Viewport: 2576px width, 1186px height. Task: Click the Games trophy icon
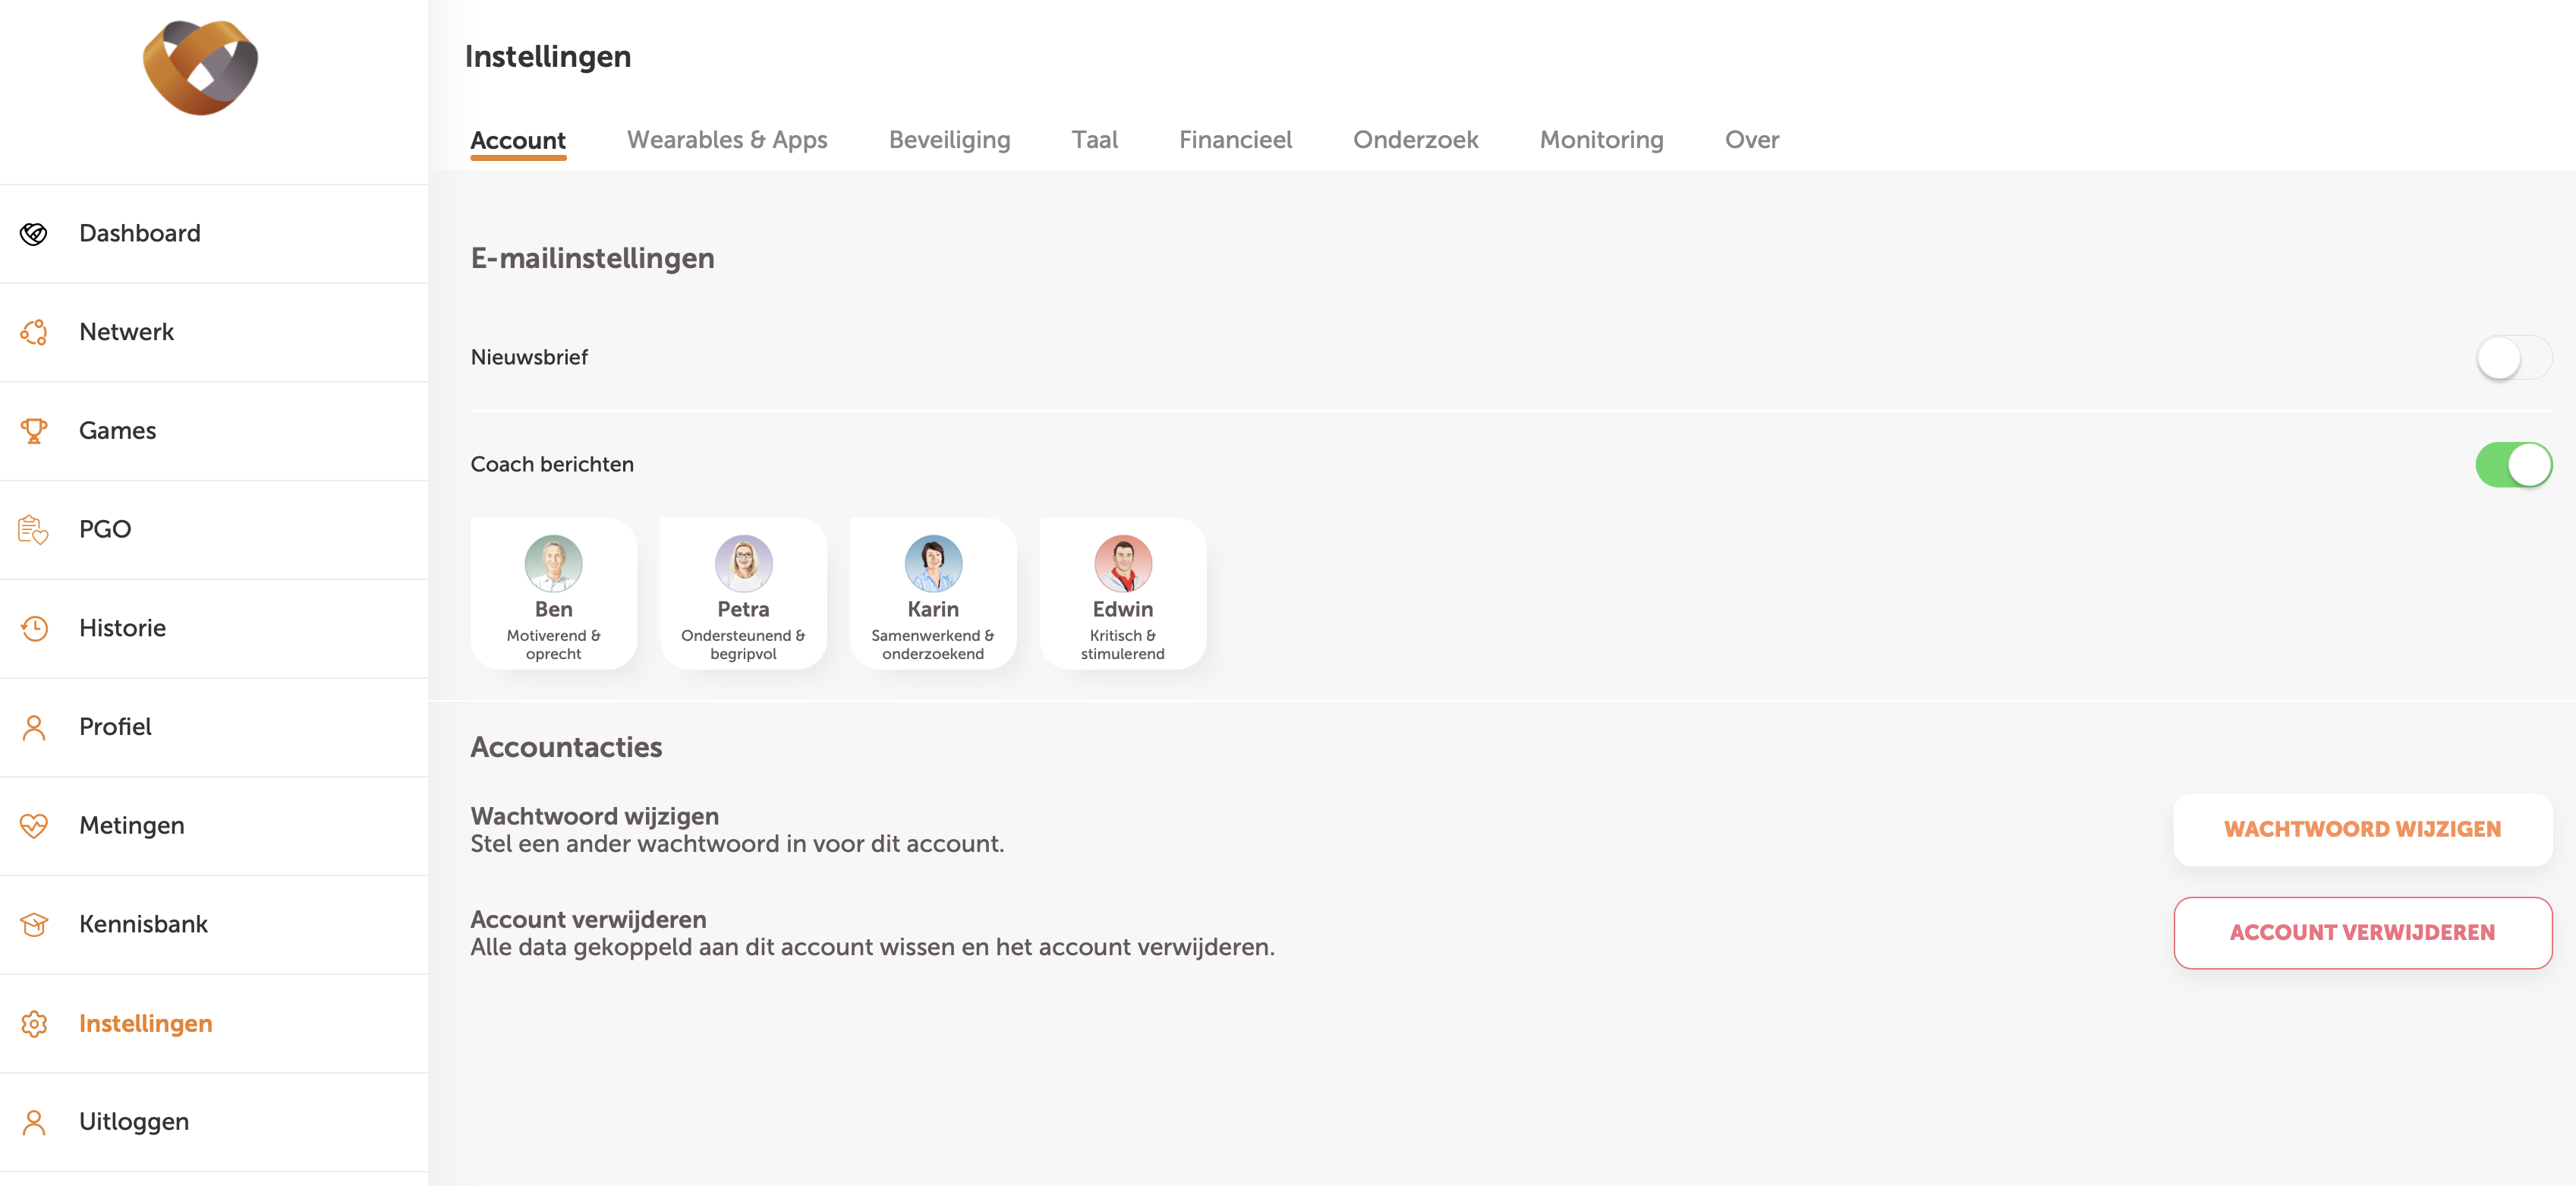pos(34,431)
